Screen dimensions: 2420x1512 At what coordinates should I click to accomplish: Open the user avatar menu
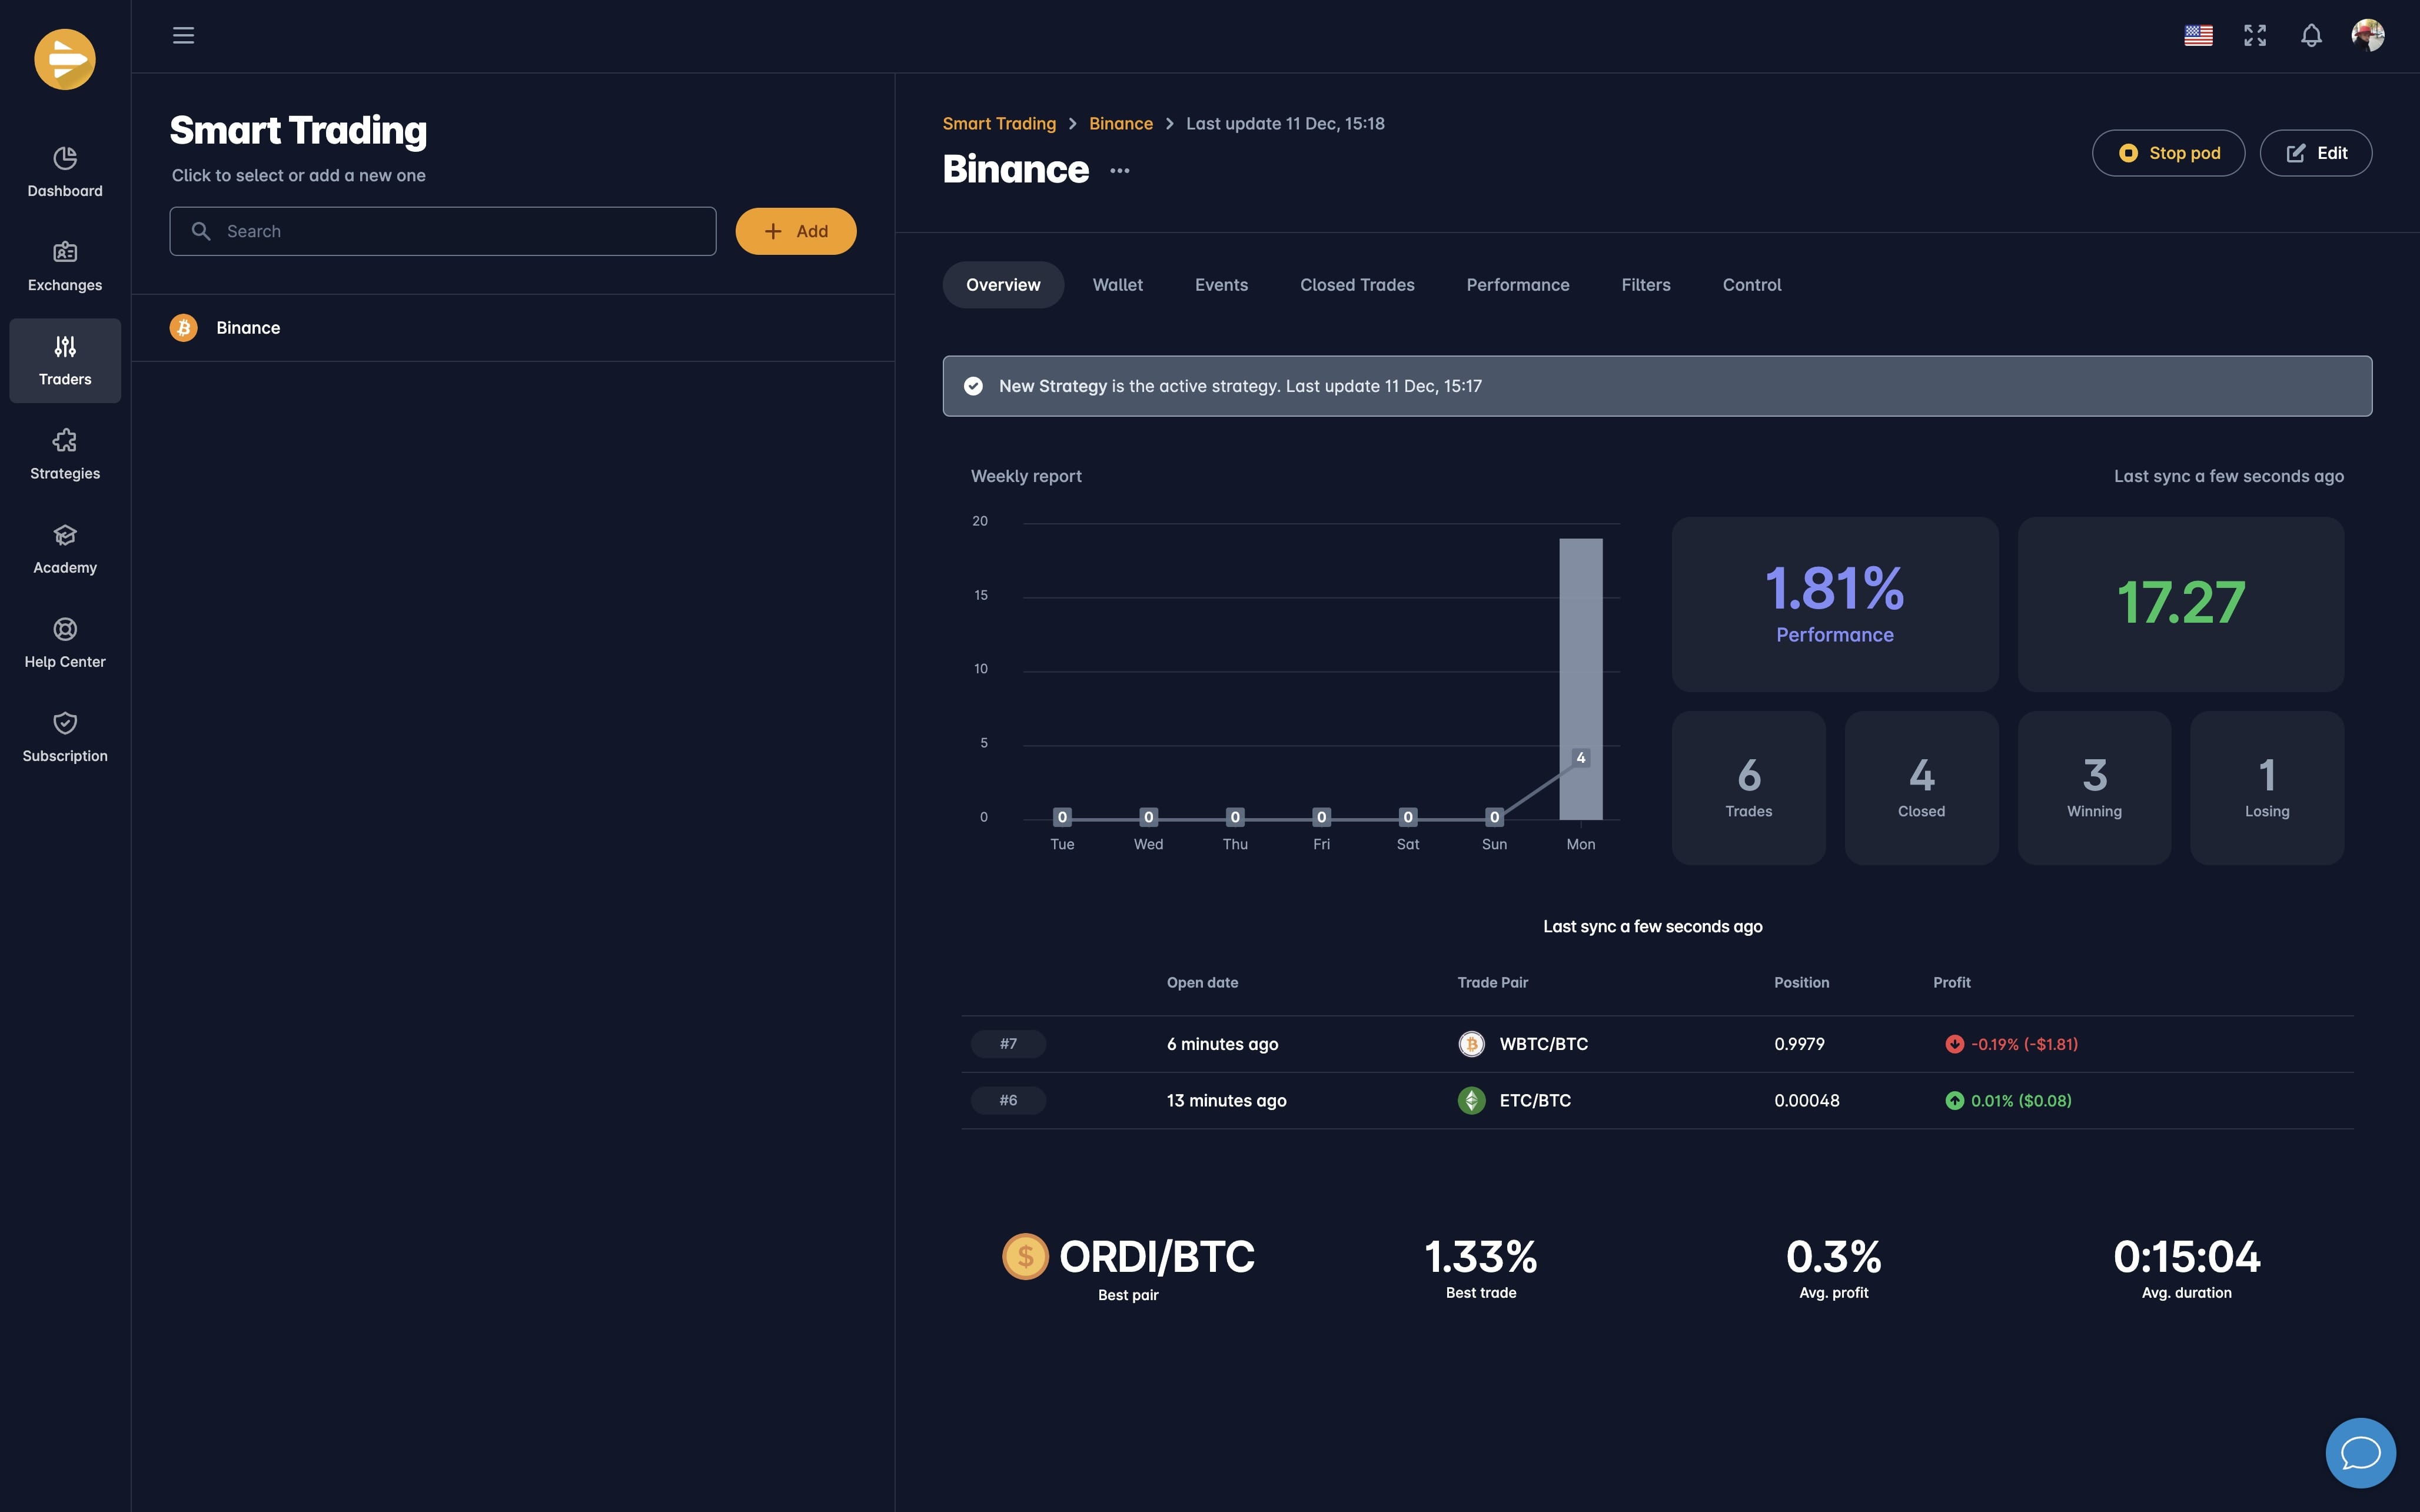pyautogui.click(x=2368, y=35)
